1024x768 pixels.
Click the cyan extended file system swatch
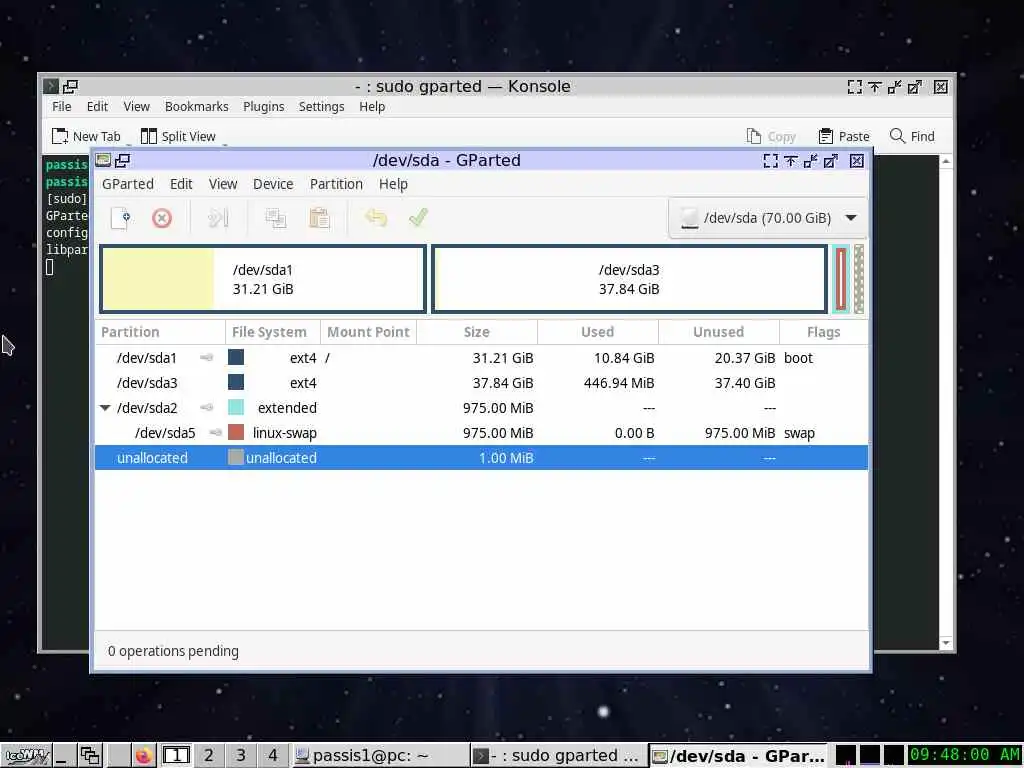pyautogui.click(x=236, y=408)
